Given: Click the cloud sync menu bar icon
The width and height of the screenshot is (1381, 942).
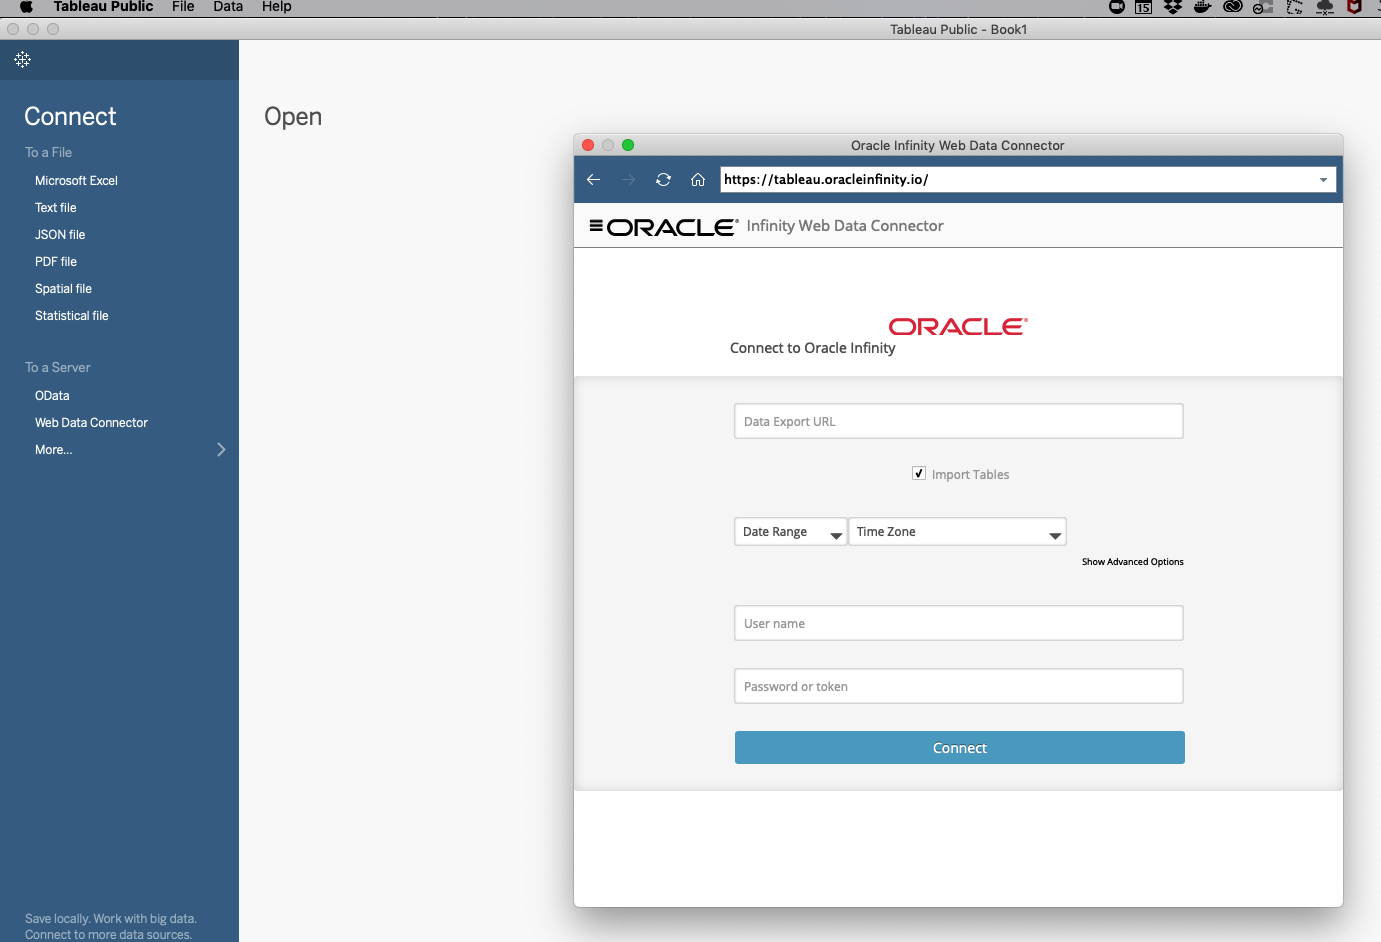Looking at the screenshot, I should [x=1325, y=7].
